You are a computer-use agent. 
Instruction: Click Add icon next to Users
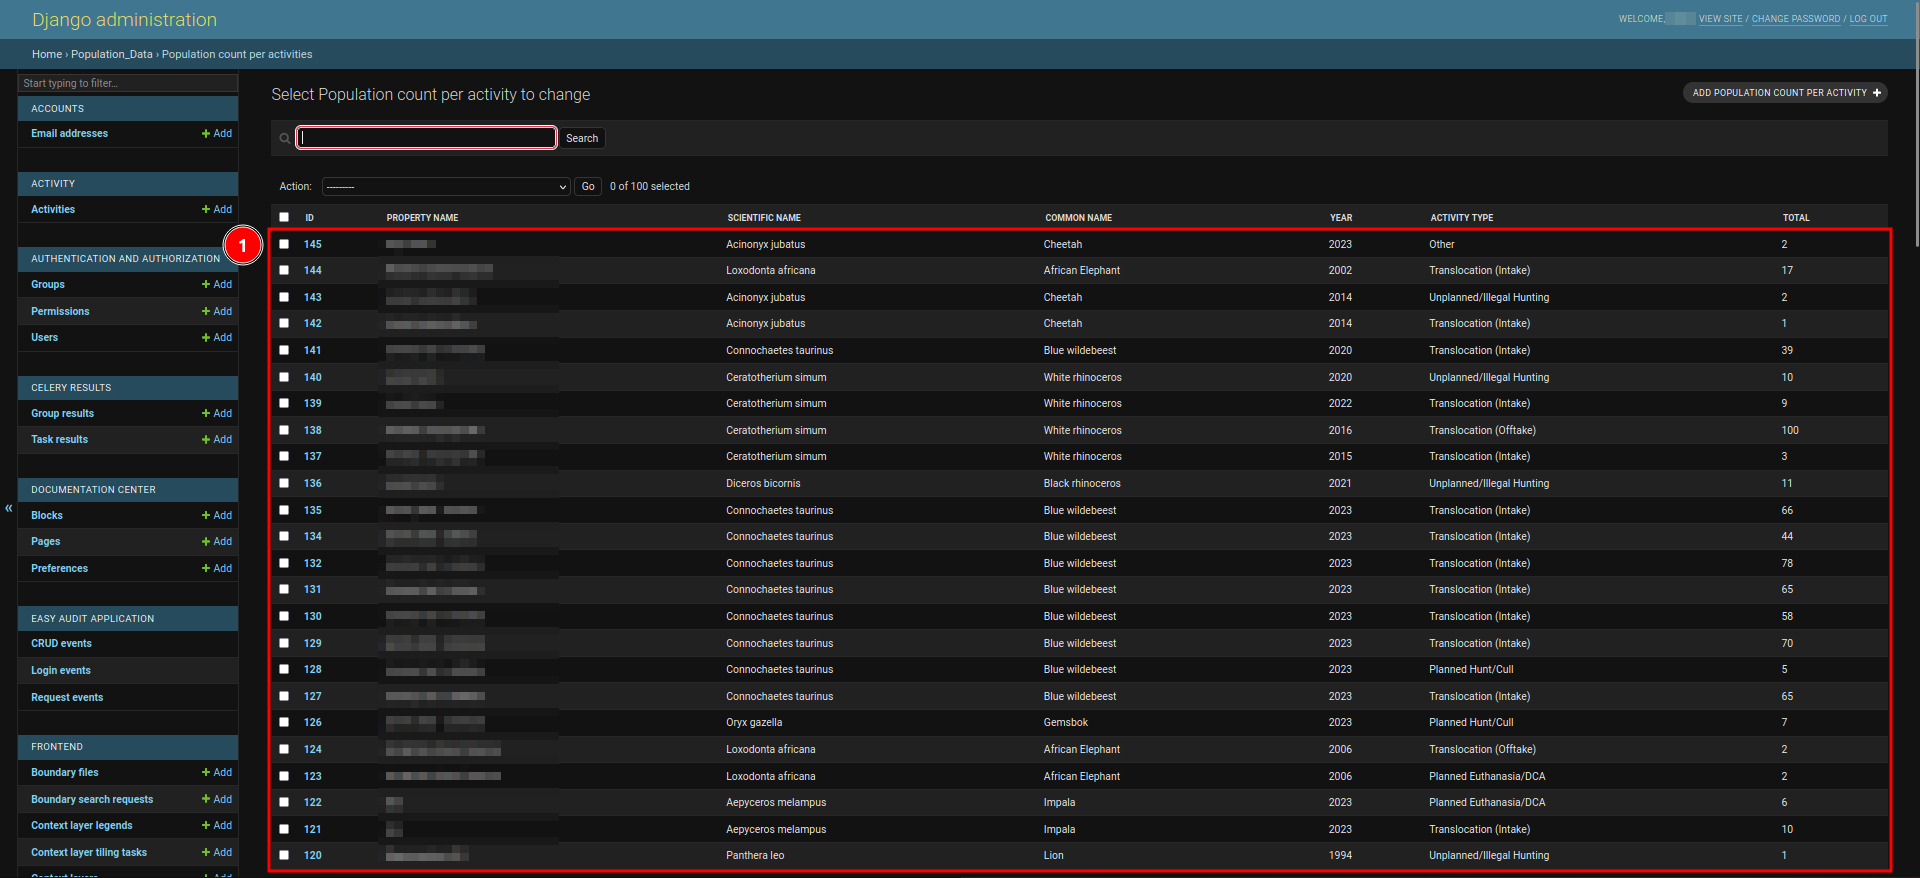(x=216, y=338)
